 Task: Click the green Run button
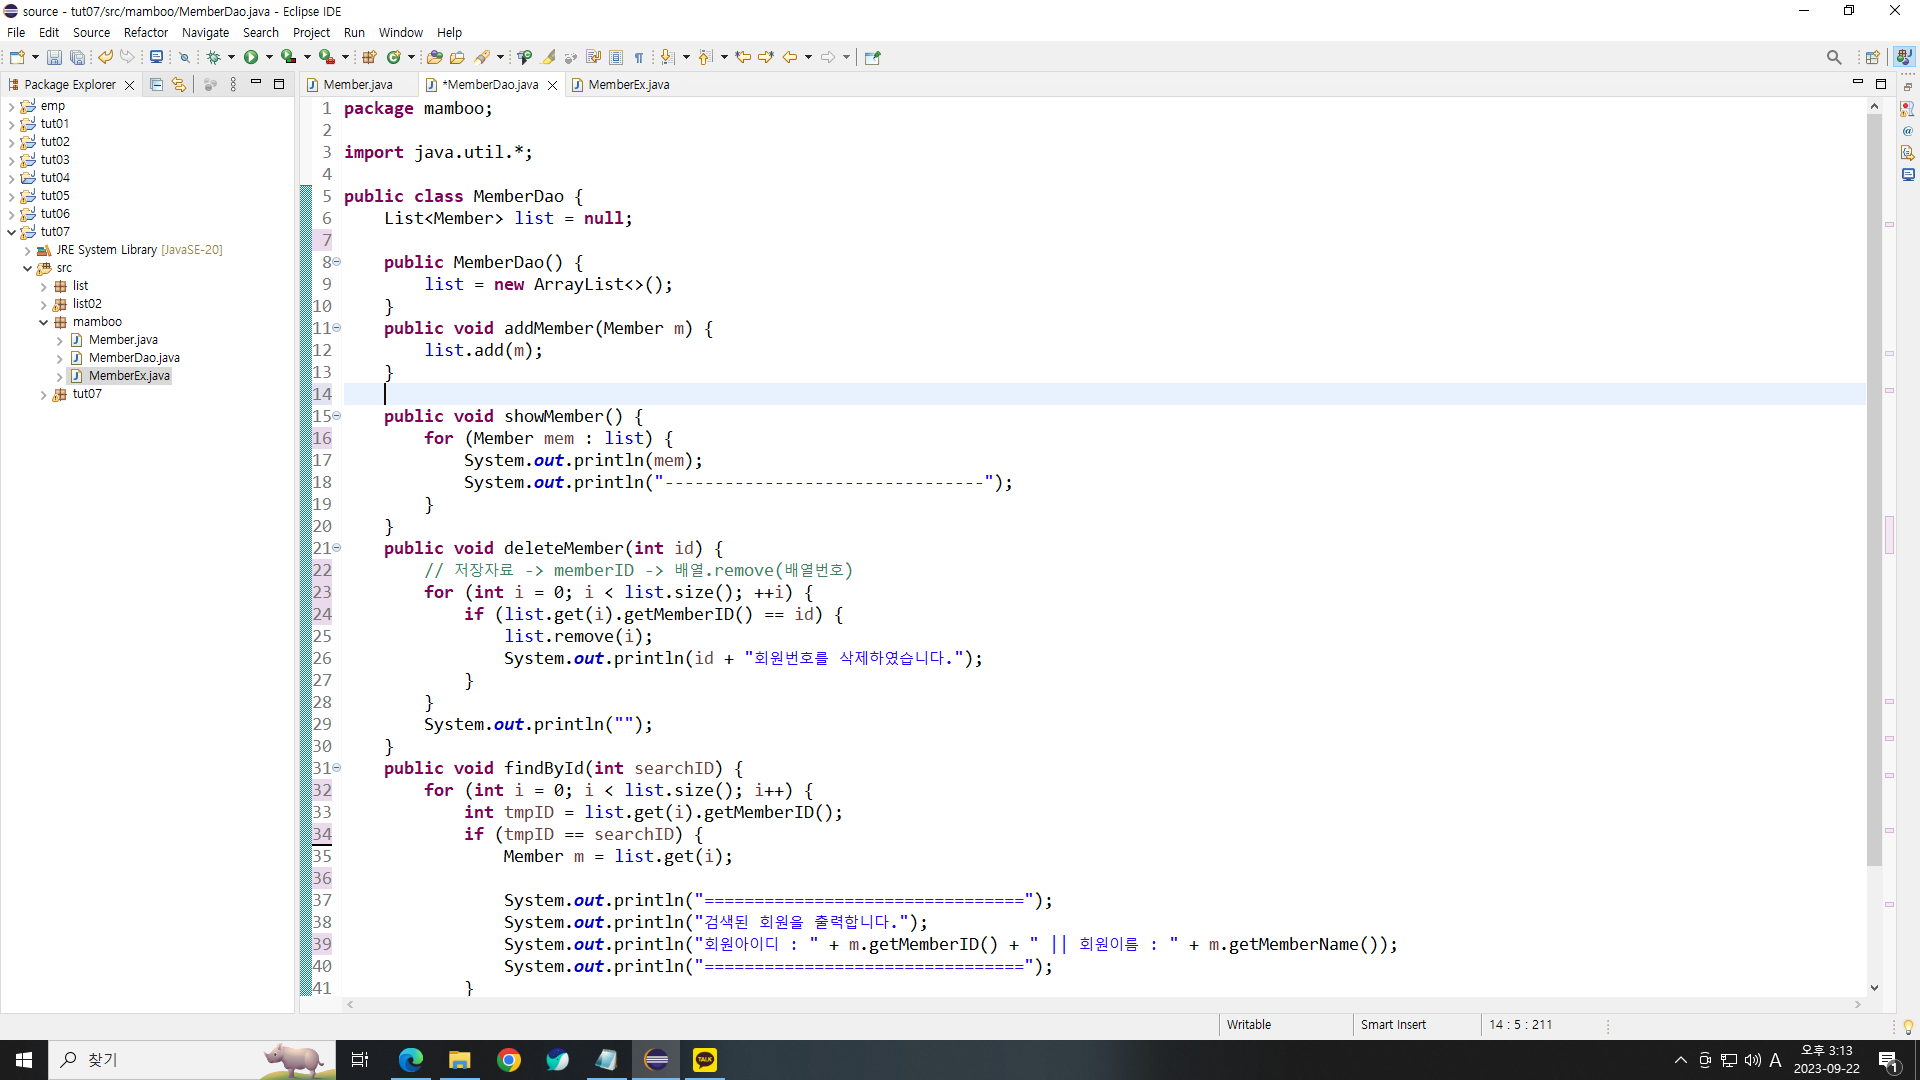coord(251,58)
